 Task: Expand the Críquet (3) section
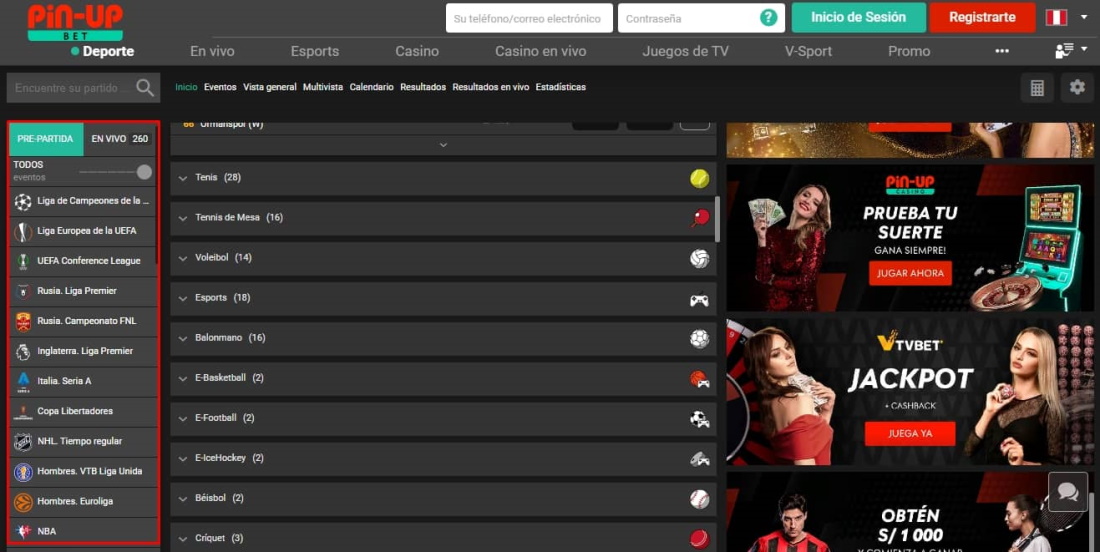443,538
